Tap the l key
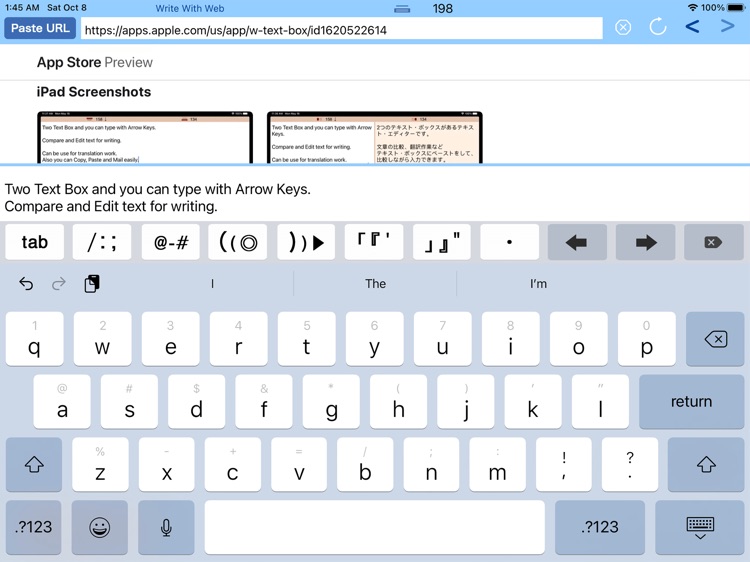Image resolution: width=750 pixels, height=562 pixels. point(600,402)
